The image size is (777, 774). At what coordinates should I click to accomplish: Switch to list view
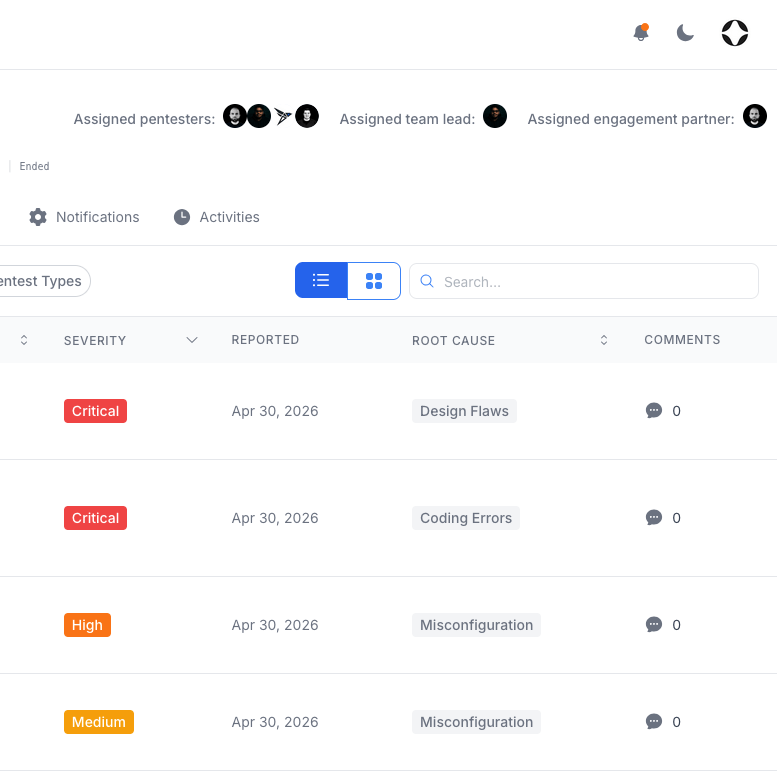coord(321,280)
